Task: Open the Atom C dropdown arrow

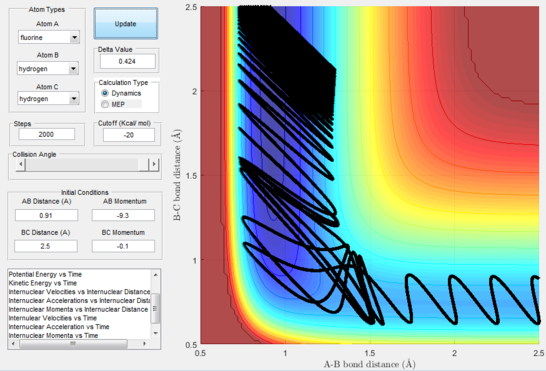Action: pyautogui.click(x=74, y=99)
